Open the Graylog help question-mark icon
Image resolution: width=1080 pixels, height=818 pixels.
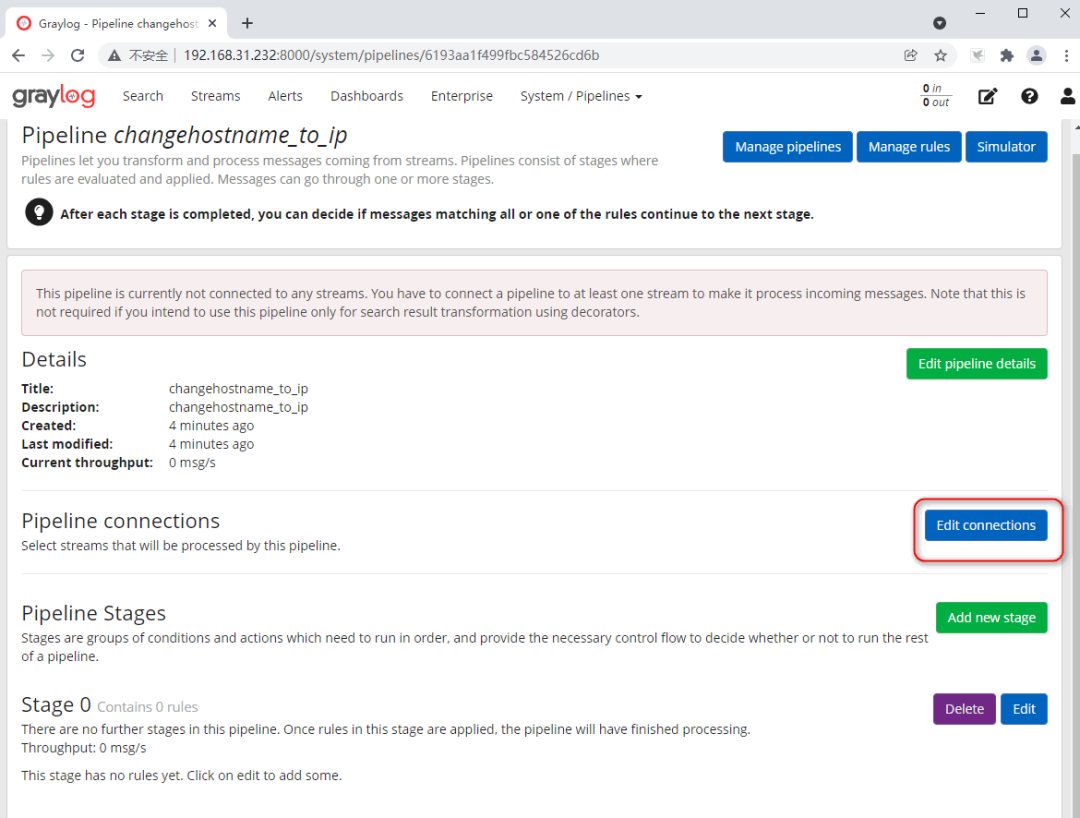(x=1029, y=96)
